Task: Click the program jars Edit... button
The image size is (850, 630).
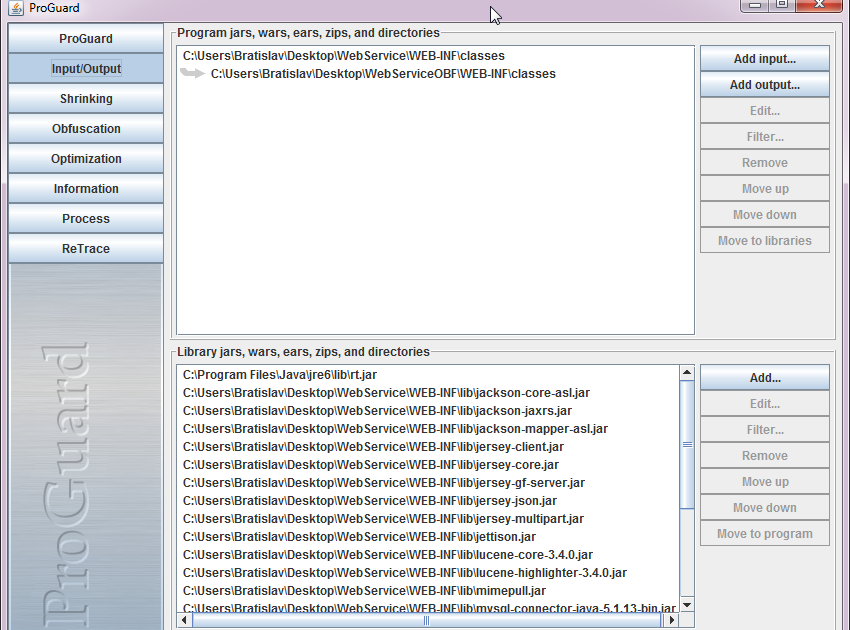Action: (764, 111)
